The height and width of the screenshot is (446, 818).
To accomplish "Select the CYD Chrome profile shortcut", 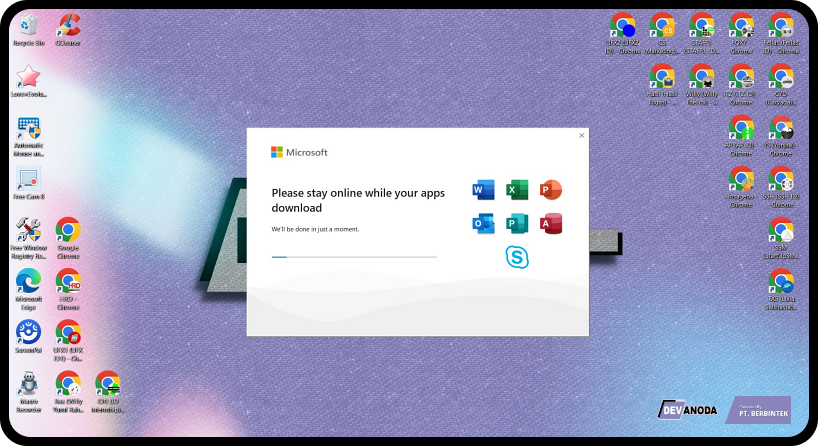I will [781, 85].
